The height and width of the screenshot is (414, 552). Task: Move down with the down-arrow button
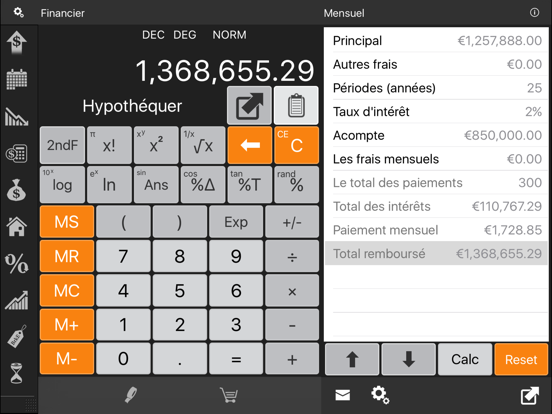(x=408, y=359)
